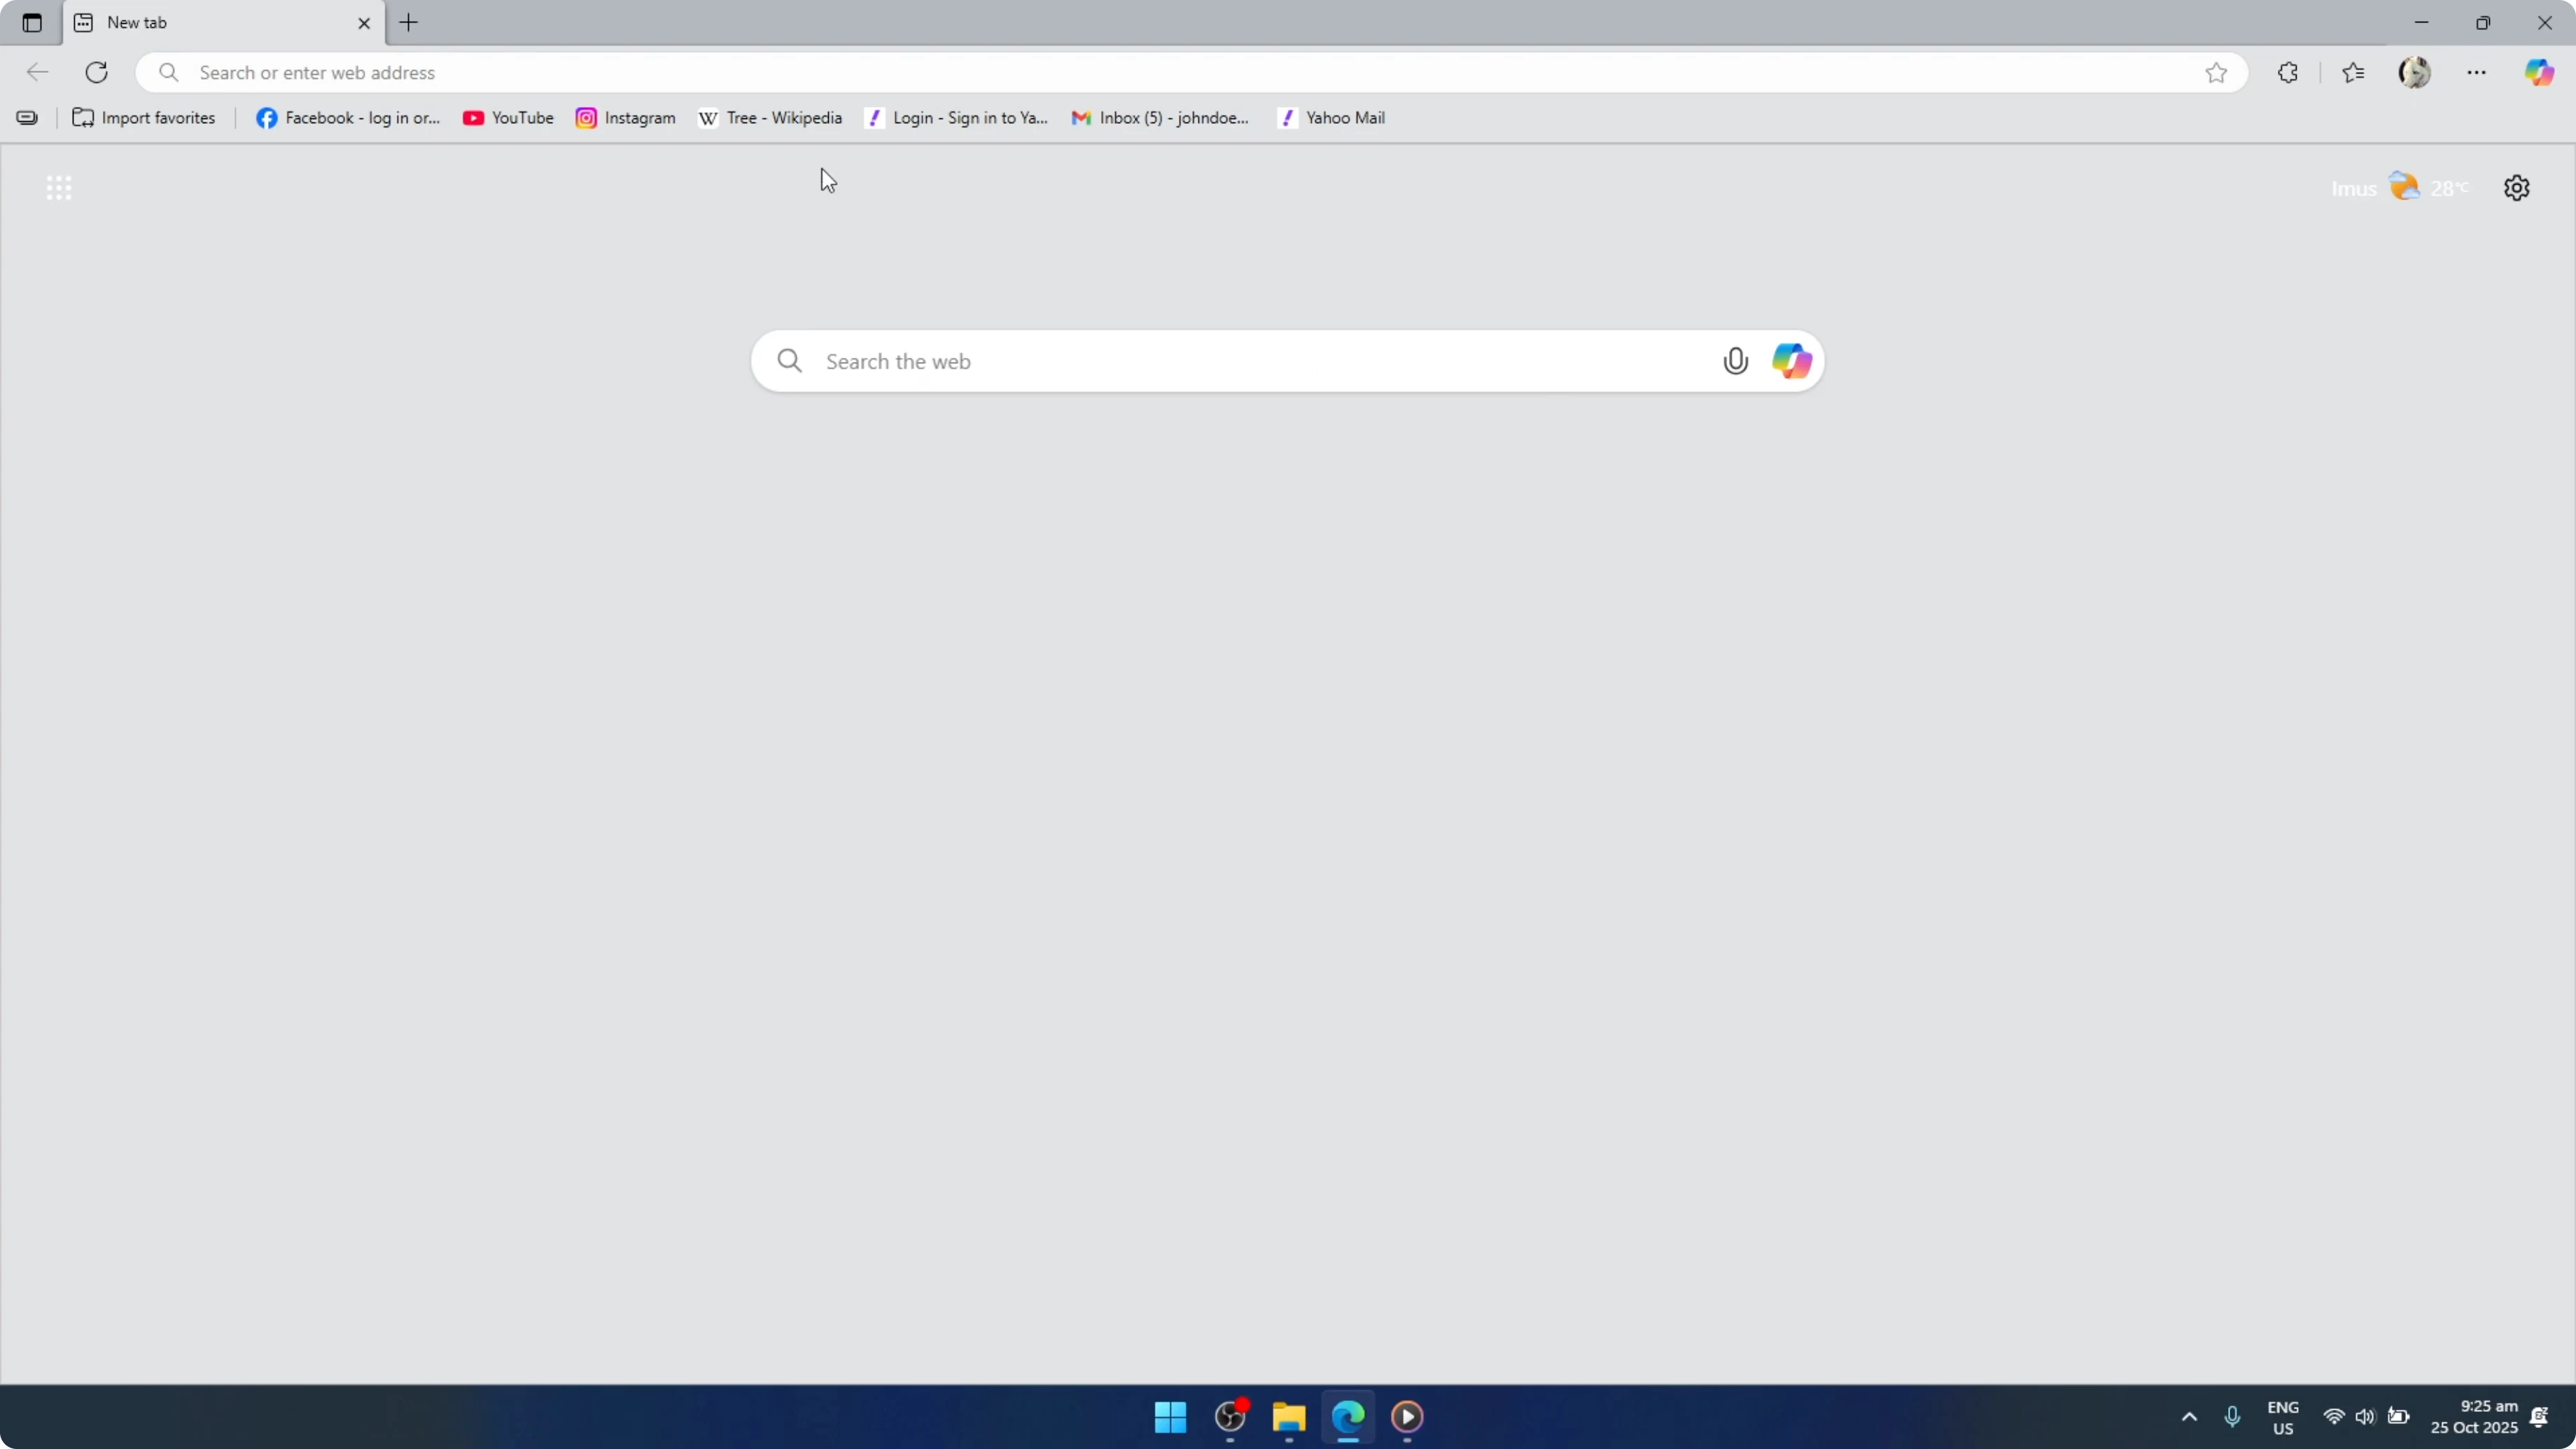Open the tab actions menu icon
This screenshot has height=1449, width=2576.
32,23
